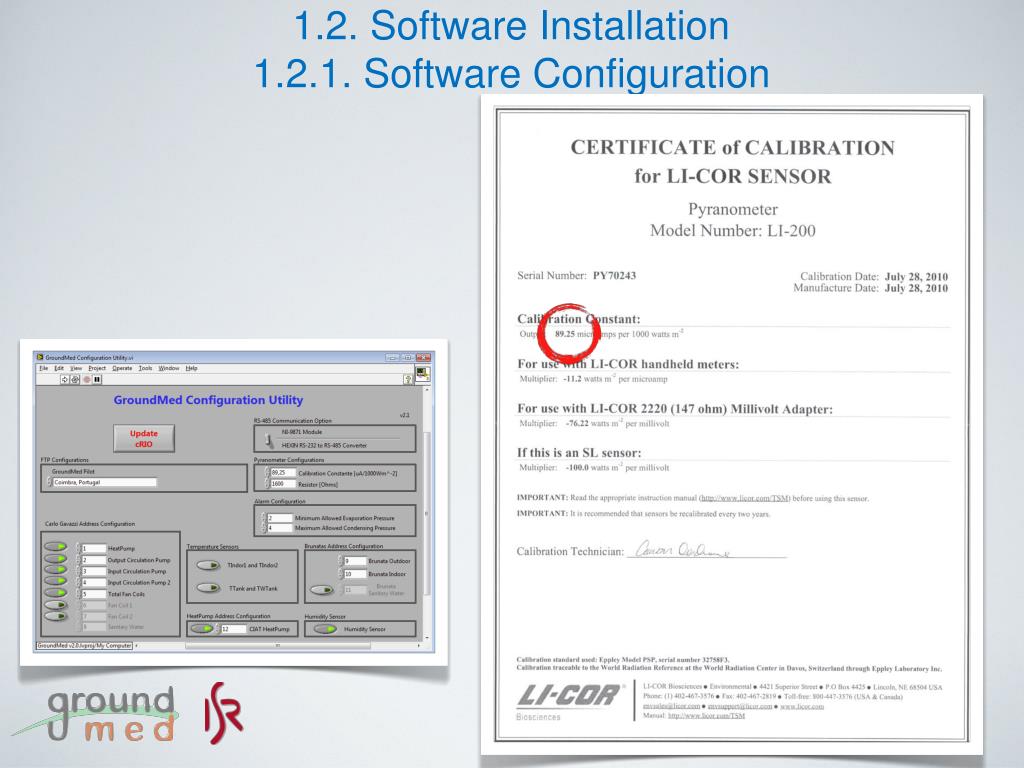
Task: Flip the RS-485 Communication Option switch
Action: (269, 440)
